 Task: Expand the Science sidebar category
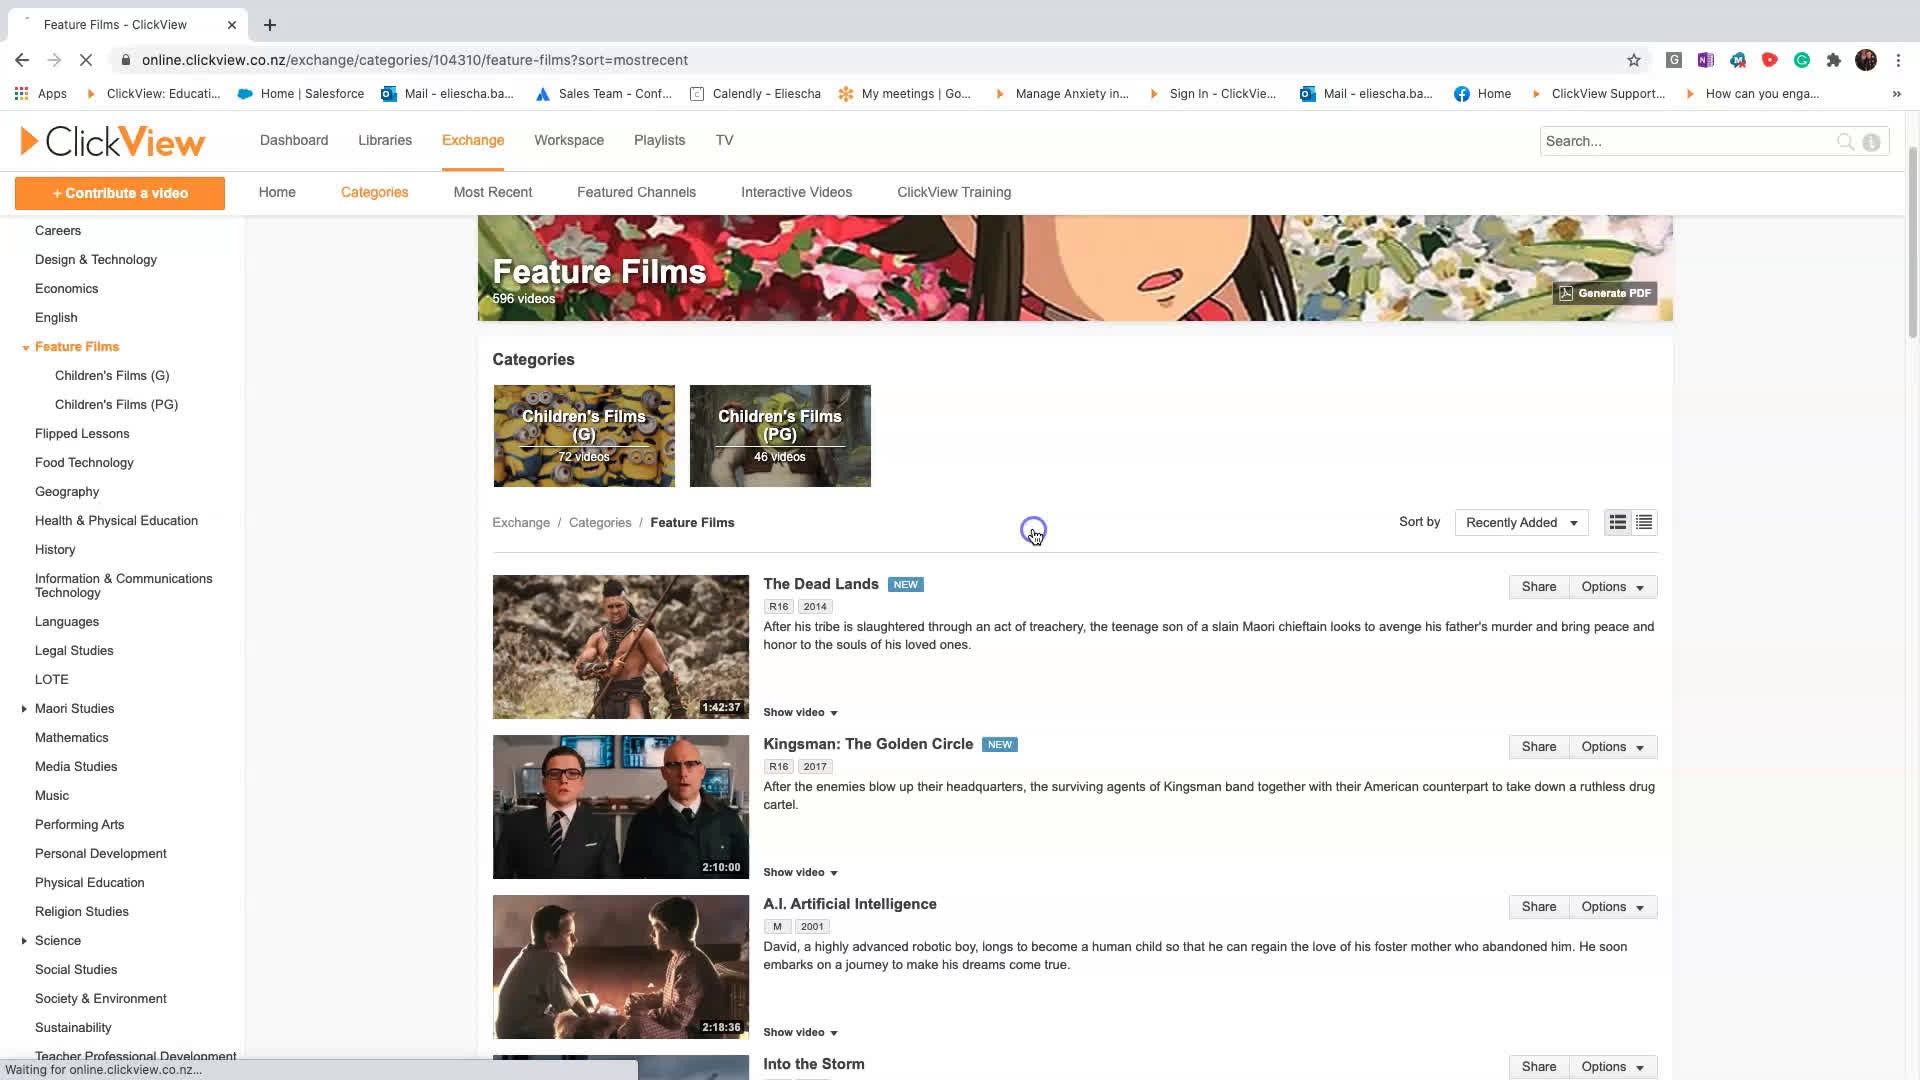(24, 941)
